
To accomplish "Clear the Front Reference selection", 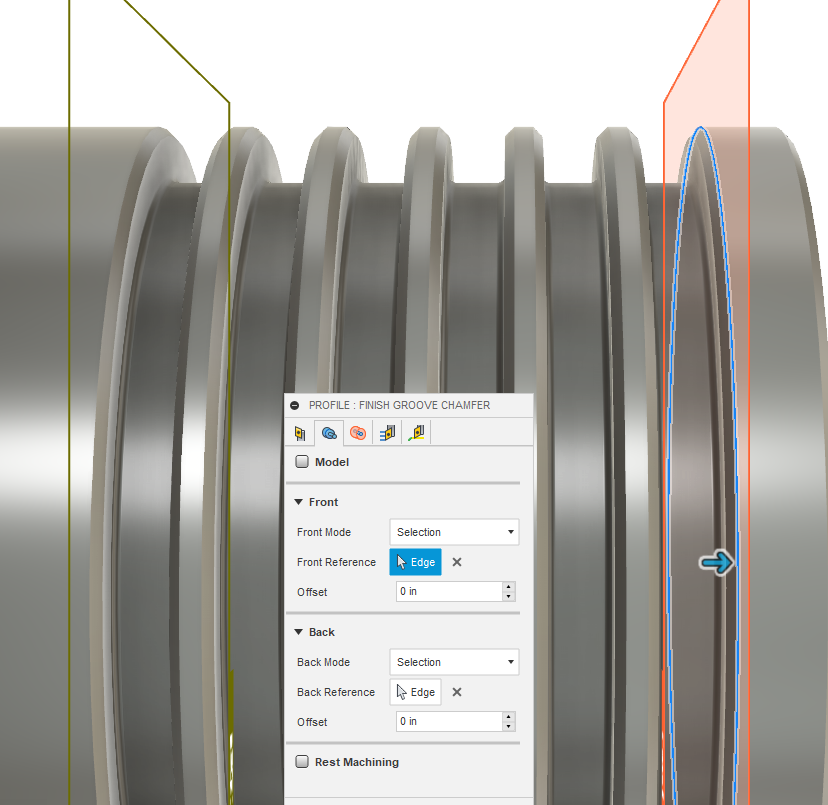I will (x=457, y=562).
